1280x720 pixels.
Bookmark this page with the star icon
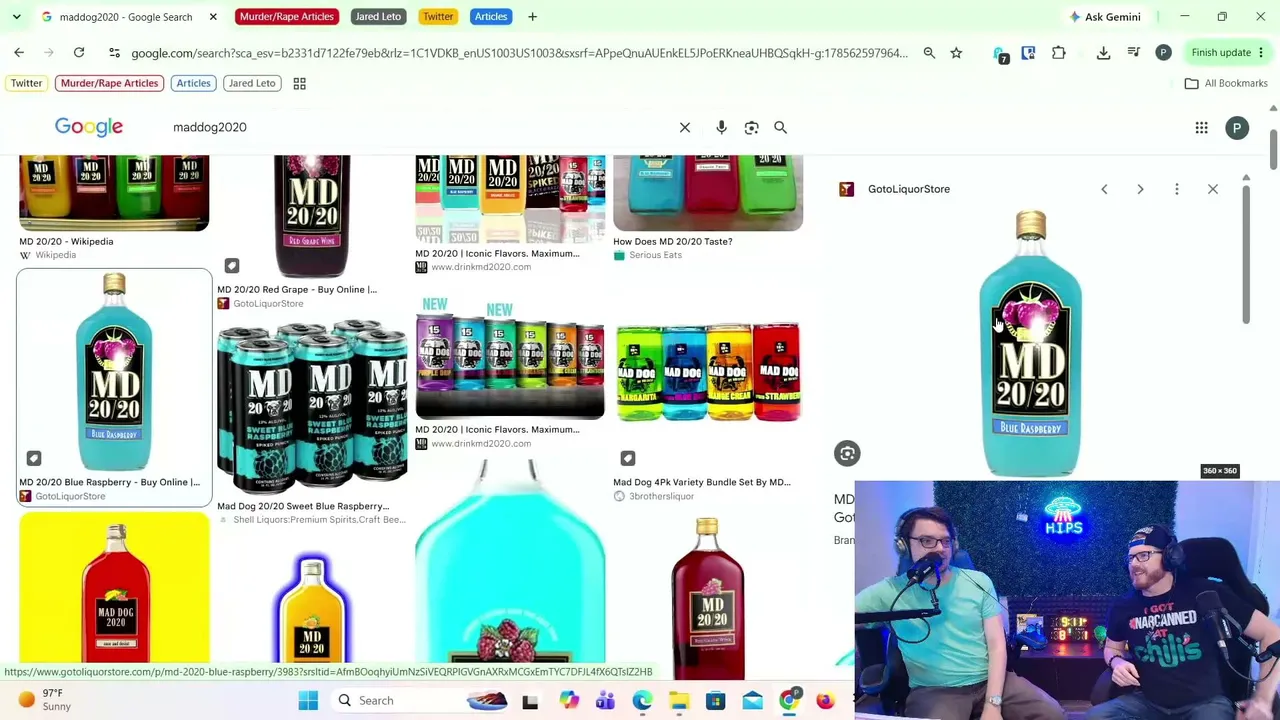956,53
